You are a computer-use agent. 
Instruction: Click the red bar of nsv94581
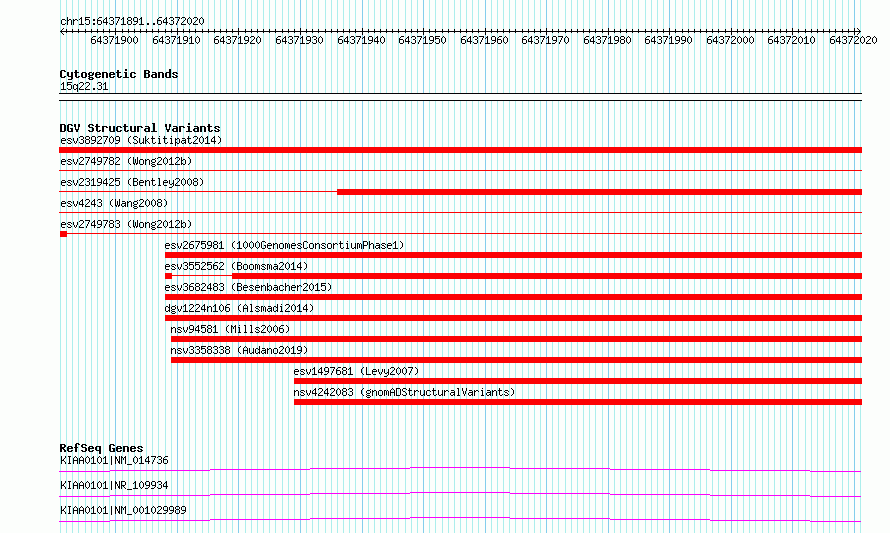[517, 339]
